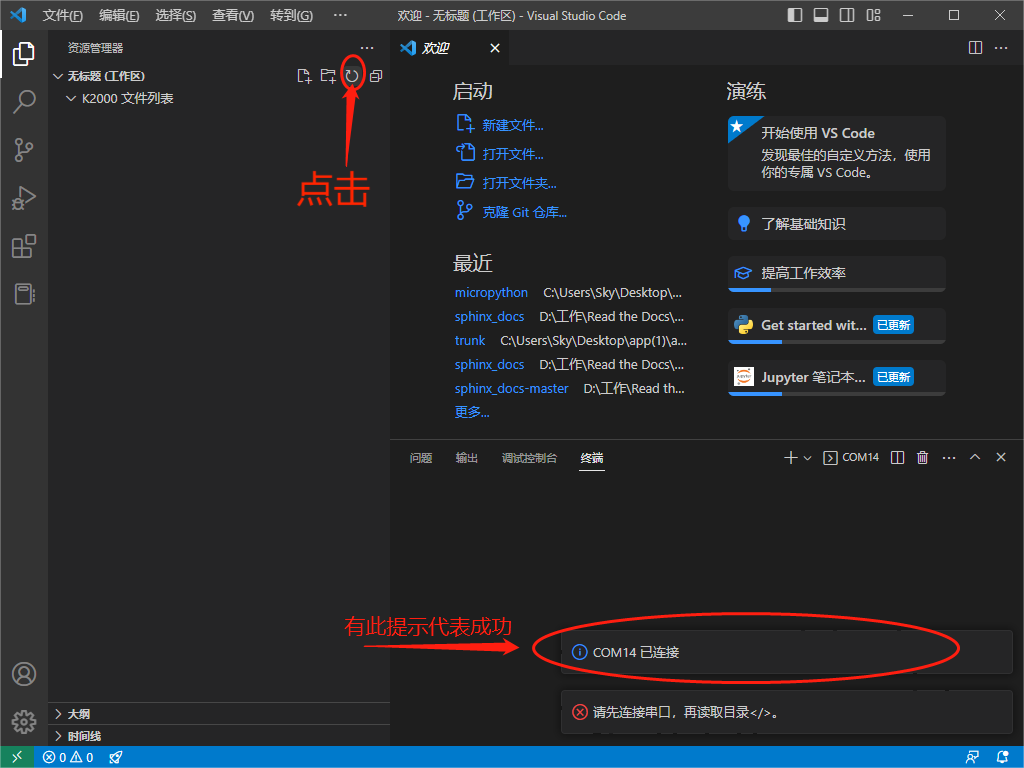This screenshot has width=1024, height=768.
Task: Open notifications bell in status bar
Action: [x=1003, y=758]
